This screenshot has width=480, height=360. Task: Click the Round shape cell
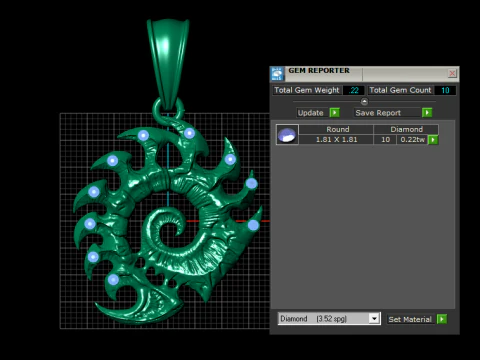click(336, 129)
